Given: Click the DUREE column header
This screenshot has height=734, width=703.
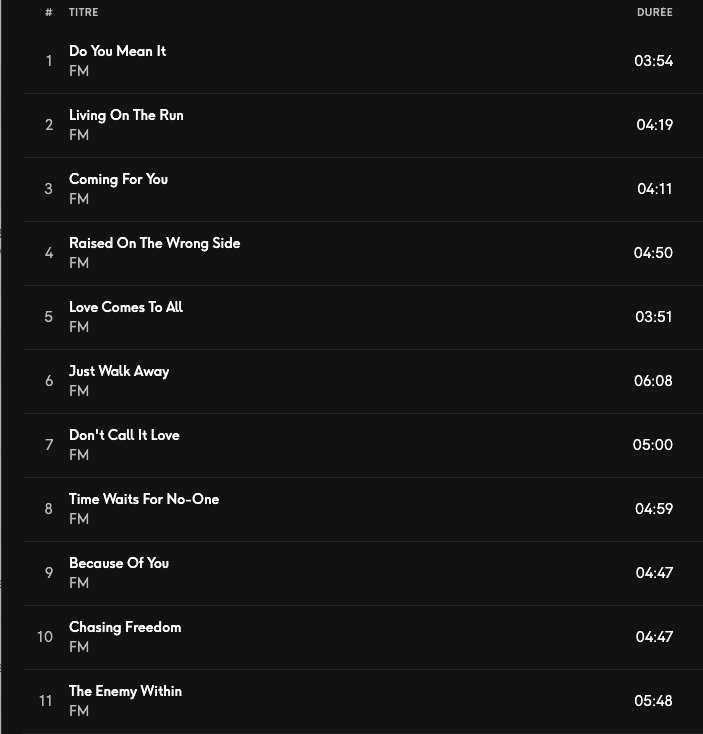Looking at the screenshot, I should (x=654, y=12).
